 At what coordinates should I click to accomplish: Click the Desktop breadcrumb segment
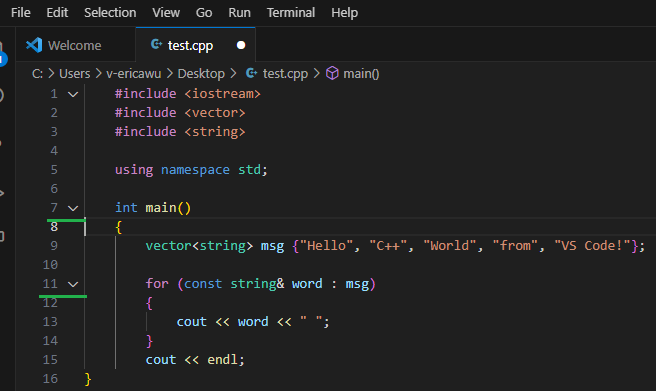click(x=201, y=74)
